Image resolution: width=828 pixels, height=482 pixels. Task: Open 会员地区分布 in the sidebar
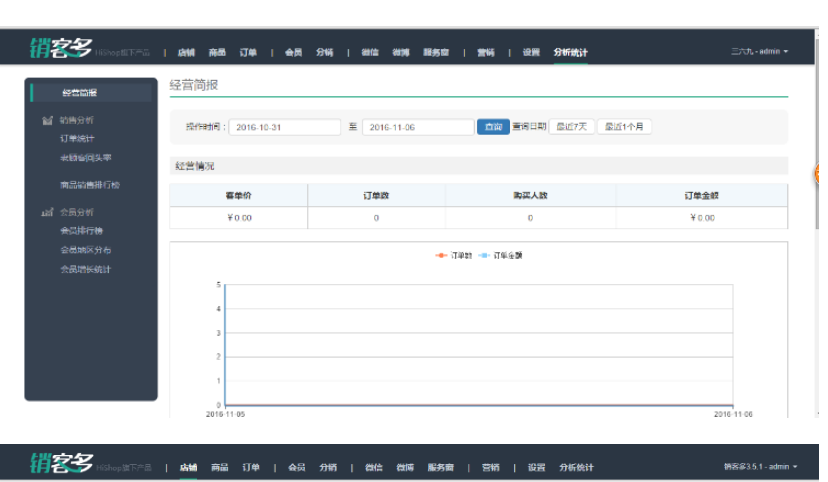(85, 250)
